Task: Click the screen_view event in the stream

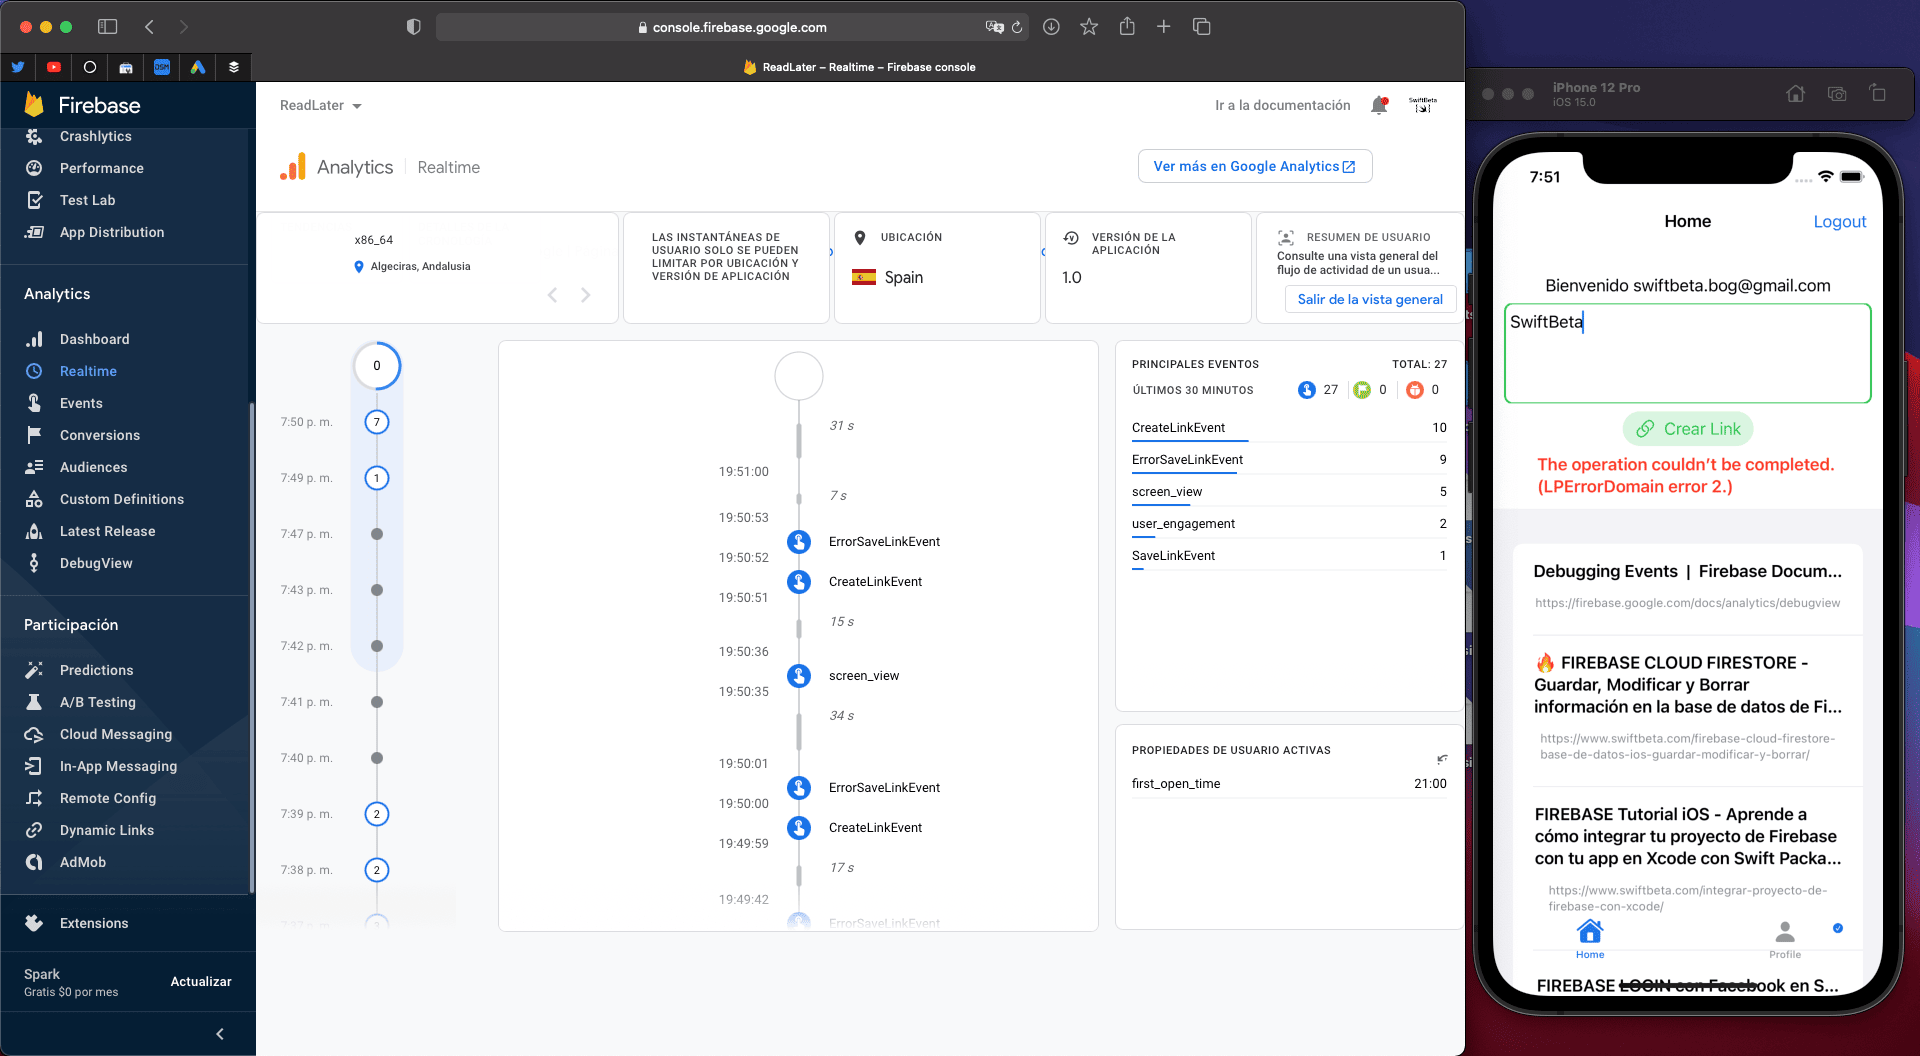Action: point(864,676)
